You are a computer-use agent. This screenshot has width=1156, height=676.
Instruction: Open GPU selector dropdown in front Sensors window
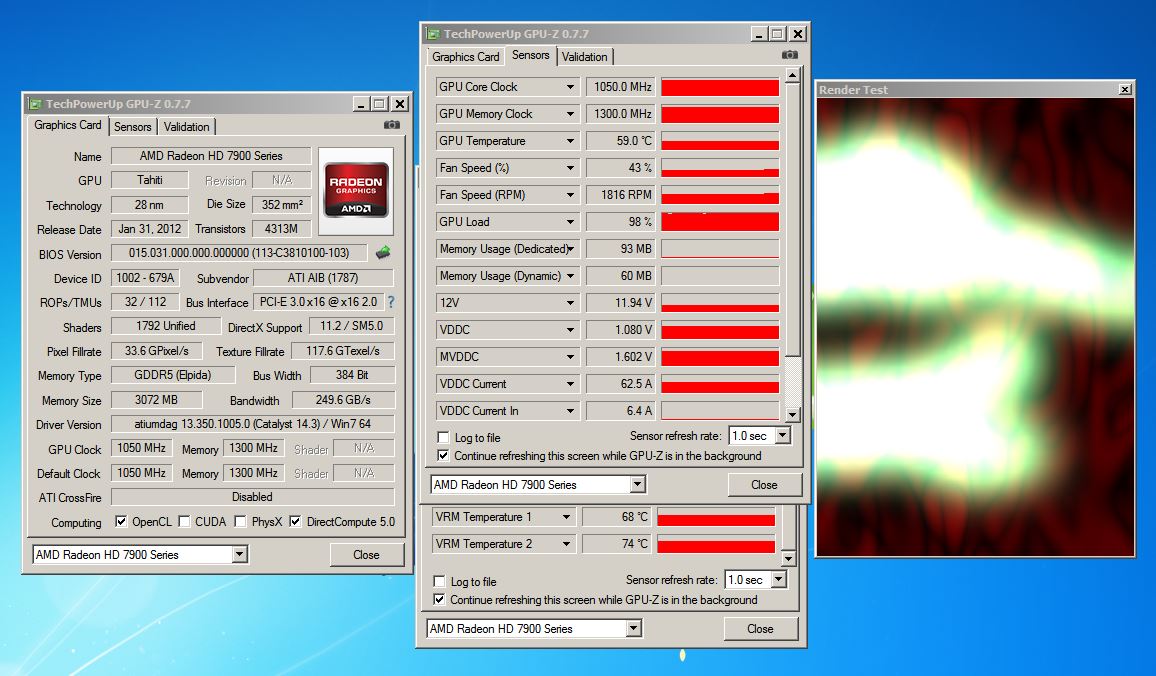click(638, 484)
